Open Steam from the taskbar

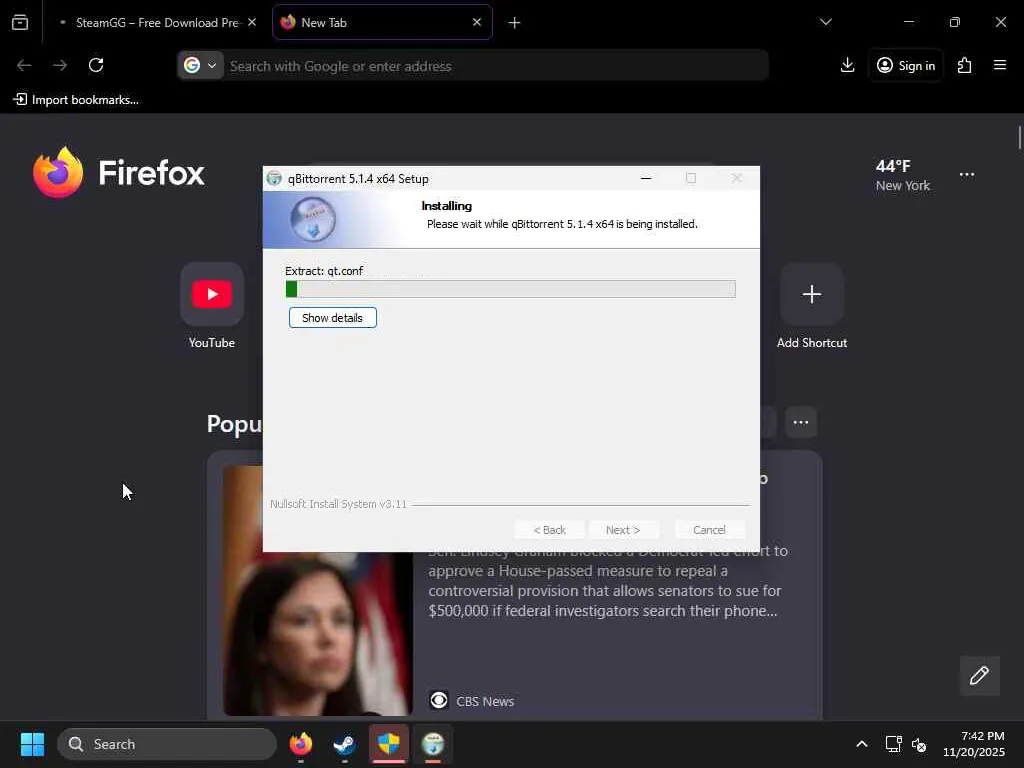click(344, 744)
